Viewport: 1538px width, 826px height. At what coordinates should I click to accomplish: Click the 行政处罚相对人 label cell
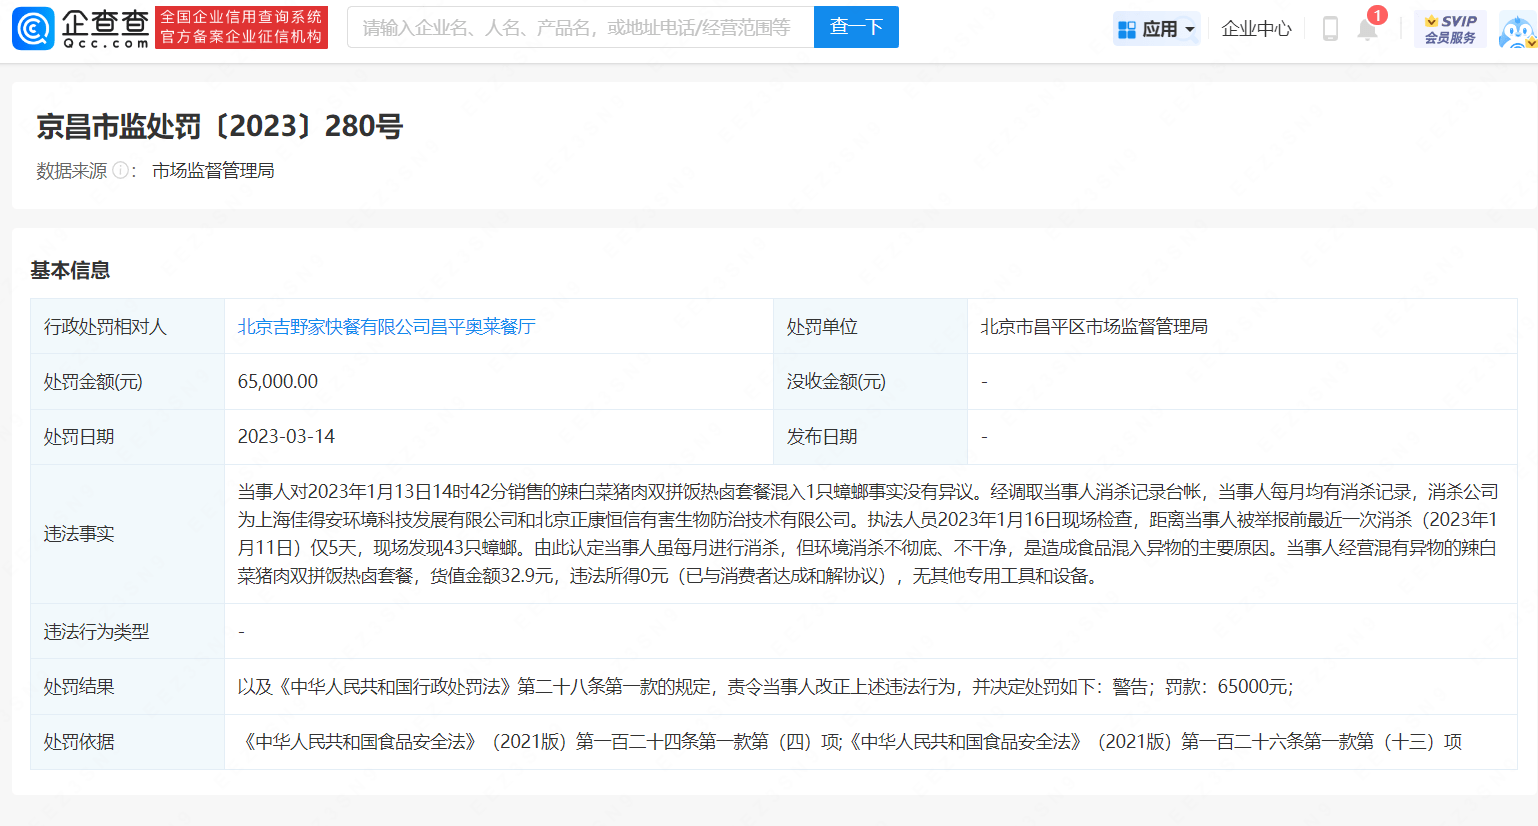click(x=128, y=327)
